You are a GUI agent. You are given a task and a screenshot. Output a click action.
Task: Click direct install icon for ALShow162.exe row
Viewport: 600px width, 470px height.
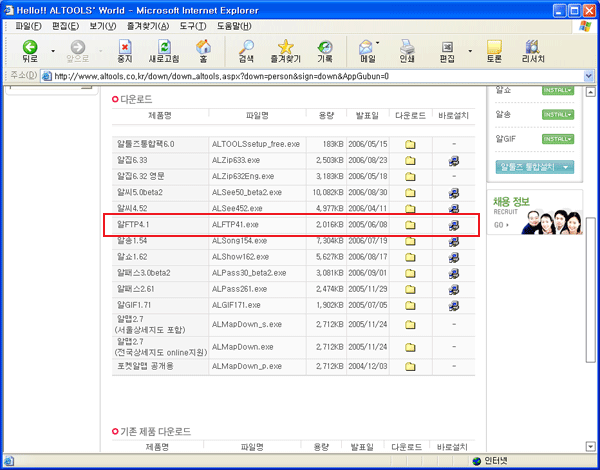pos(454,257)
